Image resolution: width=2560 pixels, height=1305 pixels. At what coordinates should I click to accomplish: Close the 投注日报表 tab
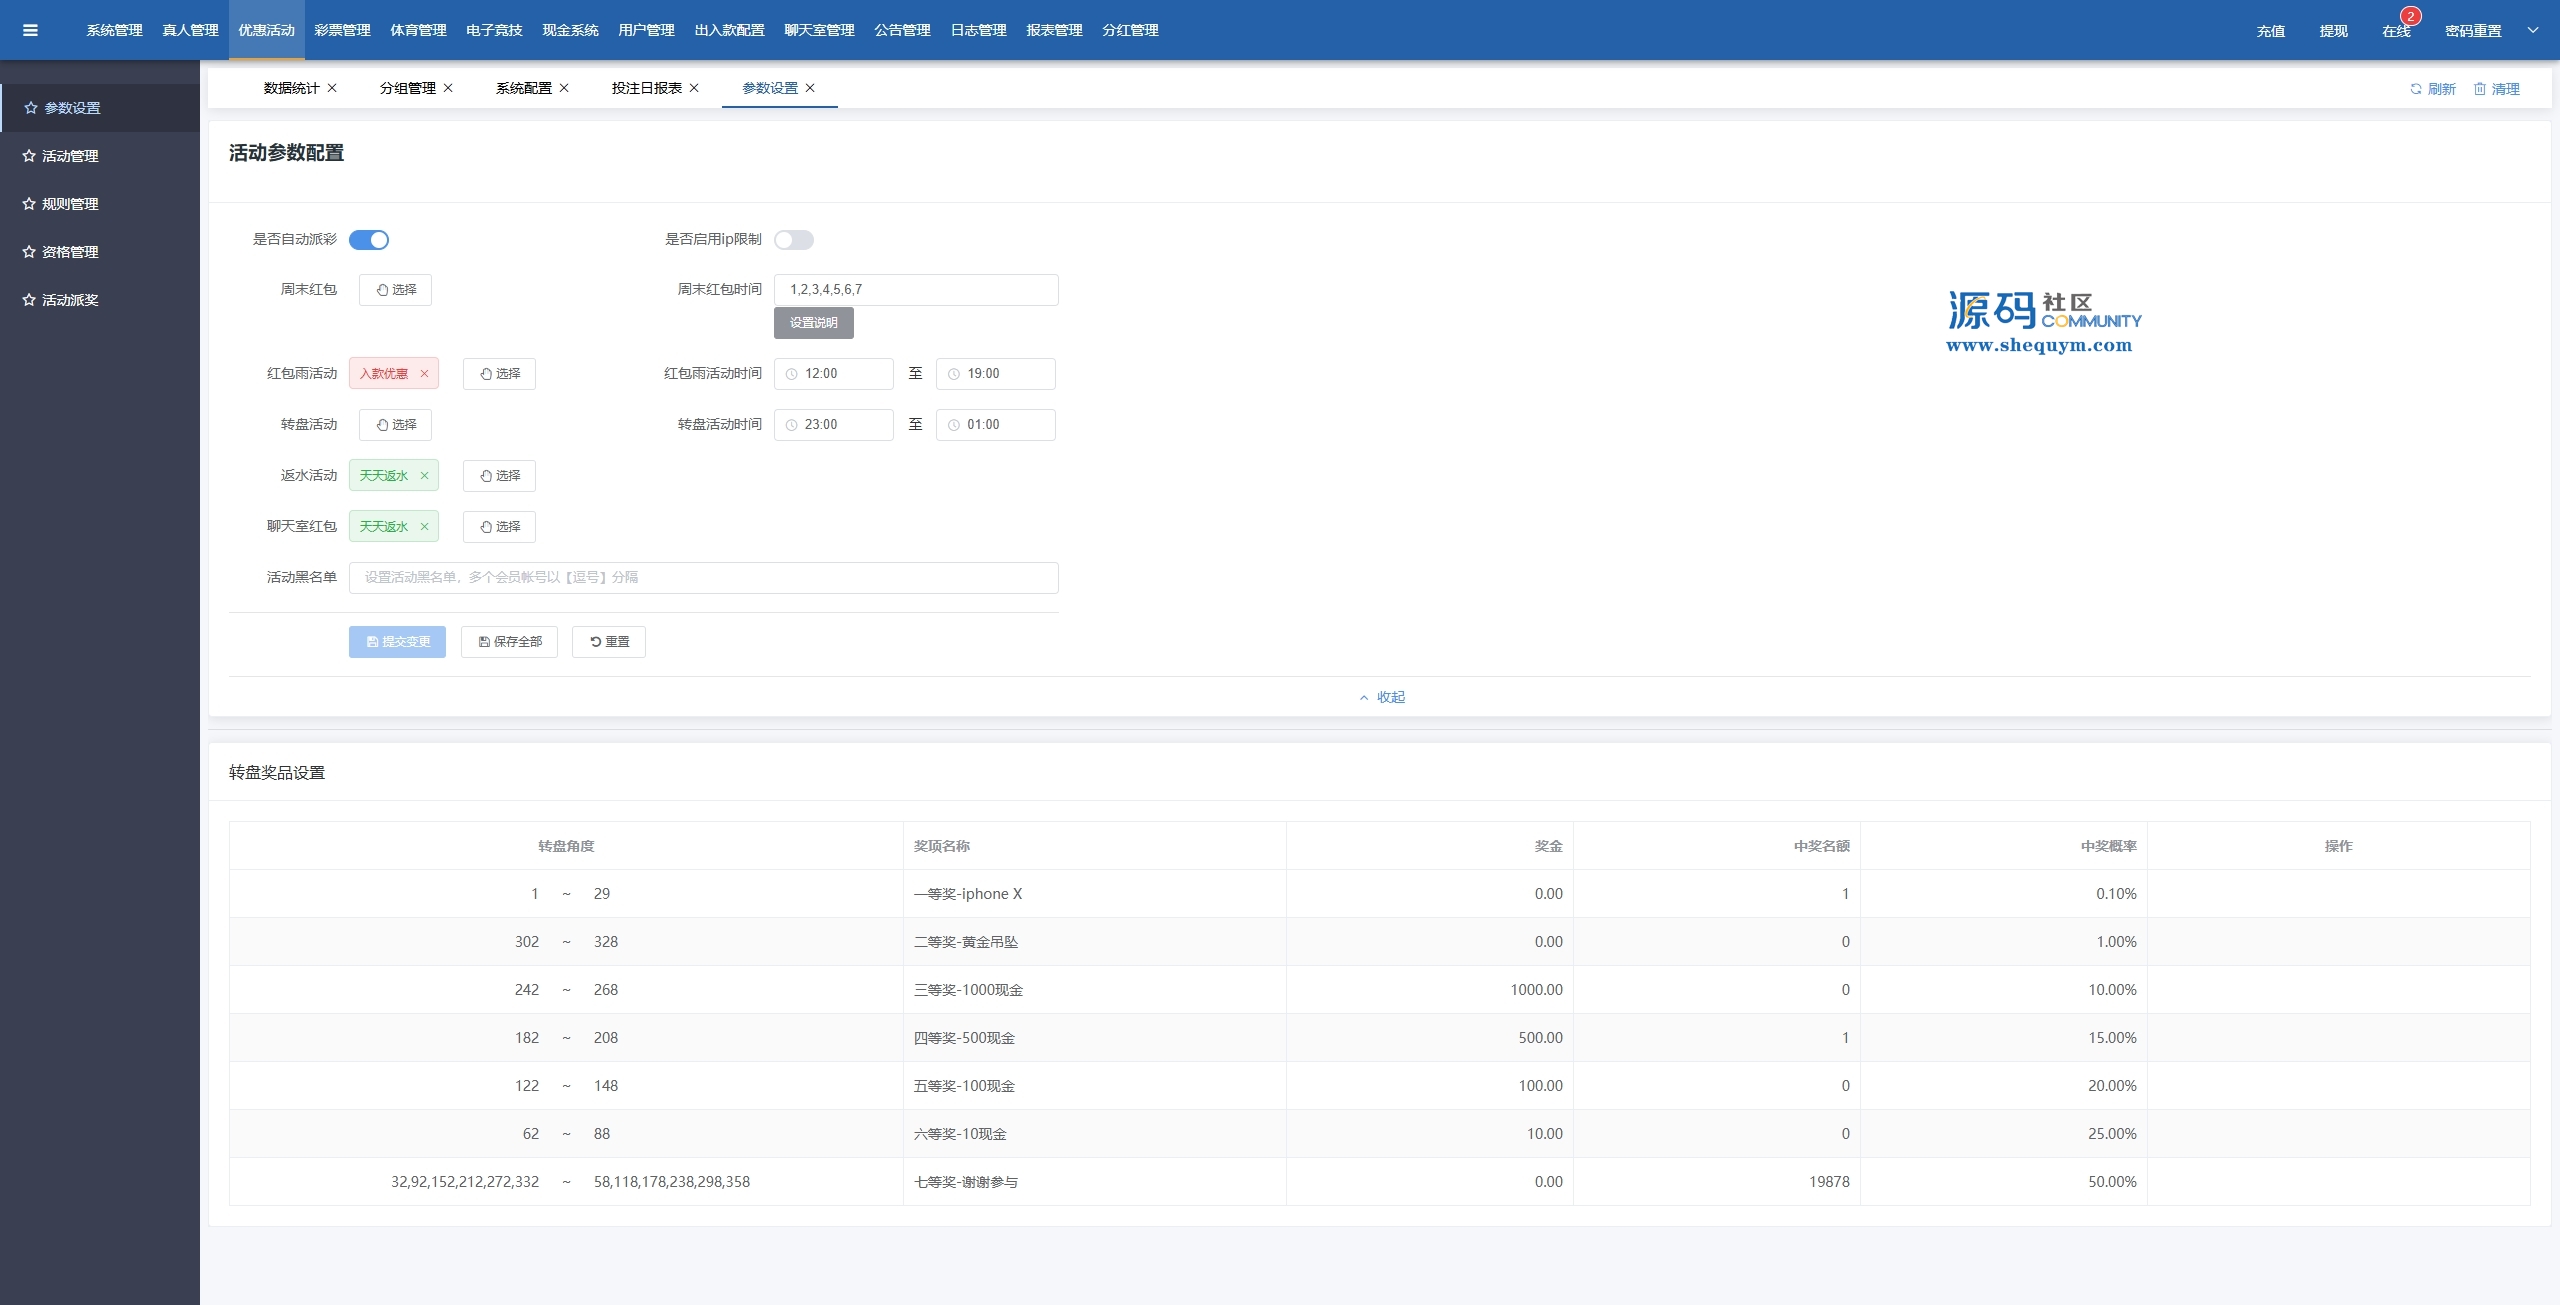click(694, 88)
